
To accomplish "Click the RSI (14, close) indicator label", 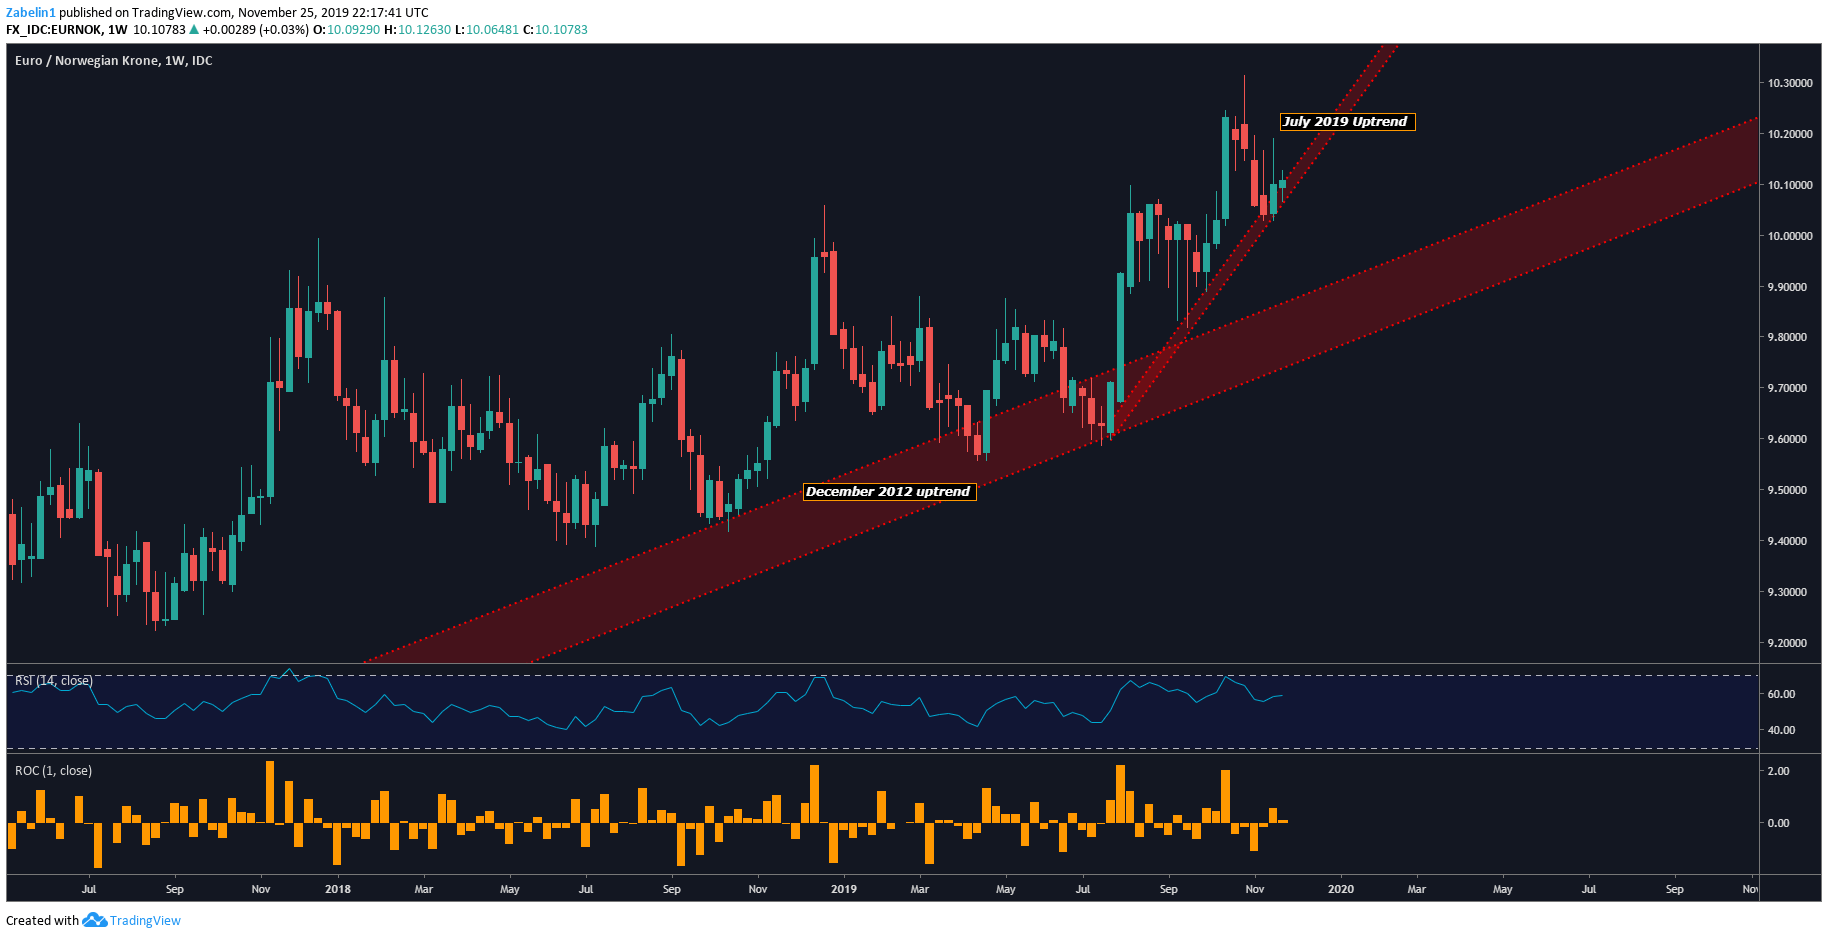I will pos(54,681).
